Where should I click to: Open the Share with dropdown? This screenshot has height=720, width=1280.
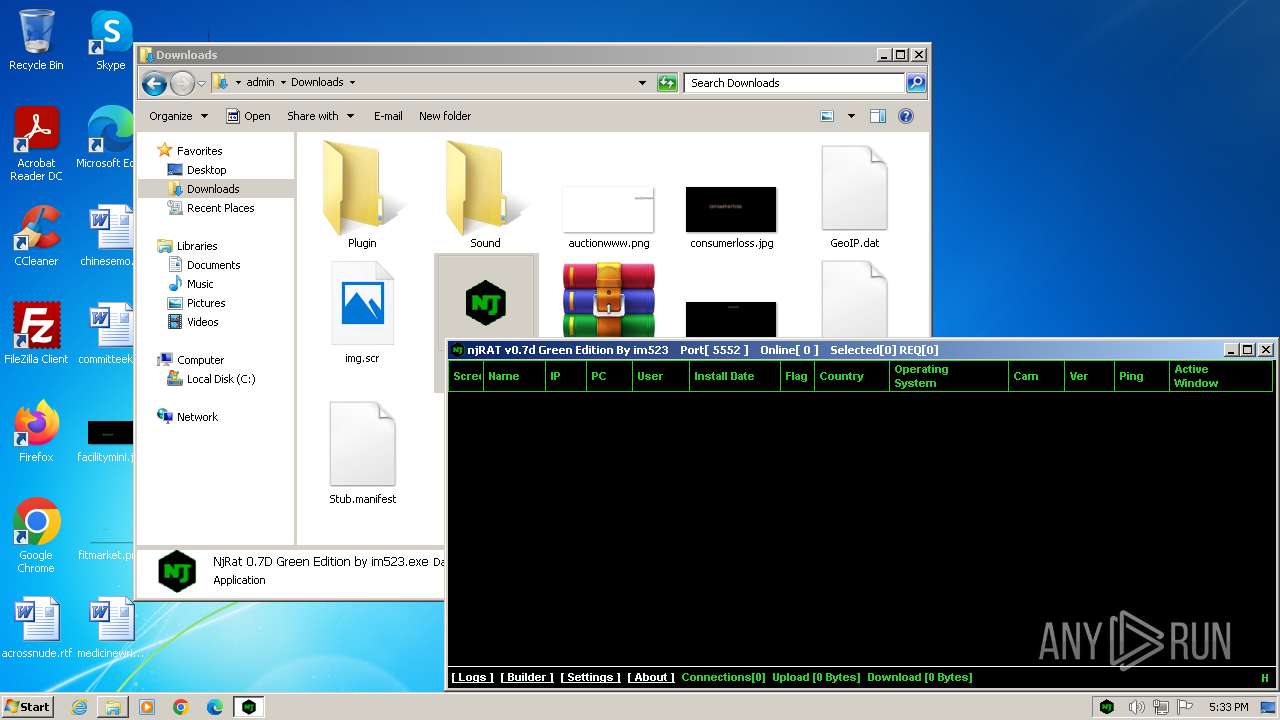coord(320,116)
